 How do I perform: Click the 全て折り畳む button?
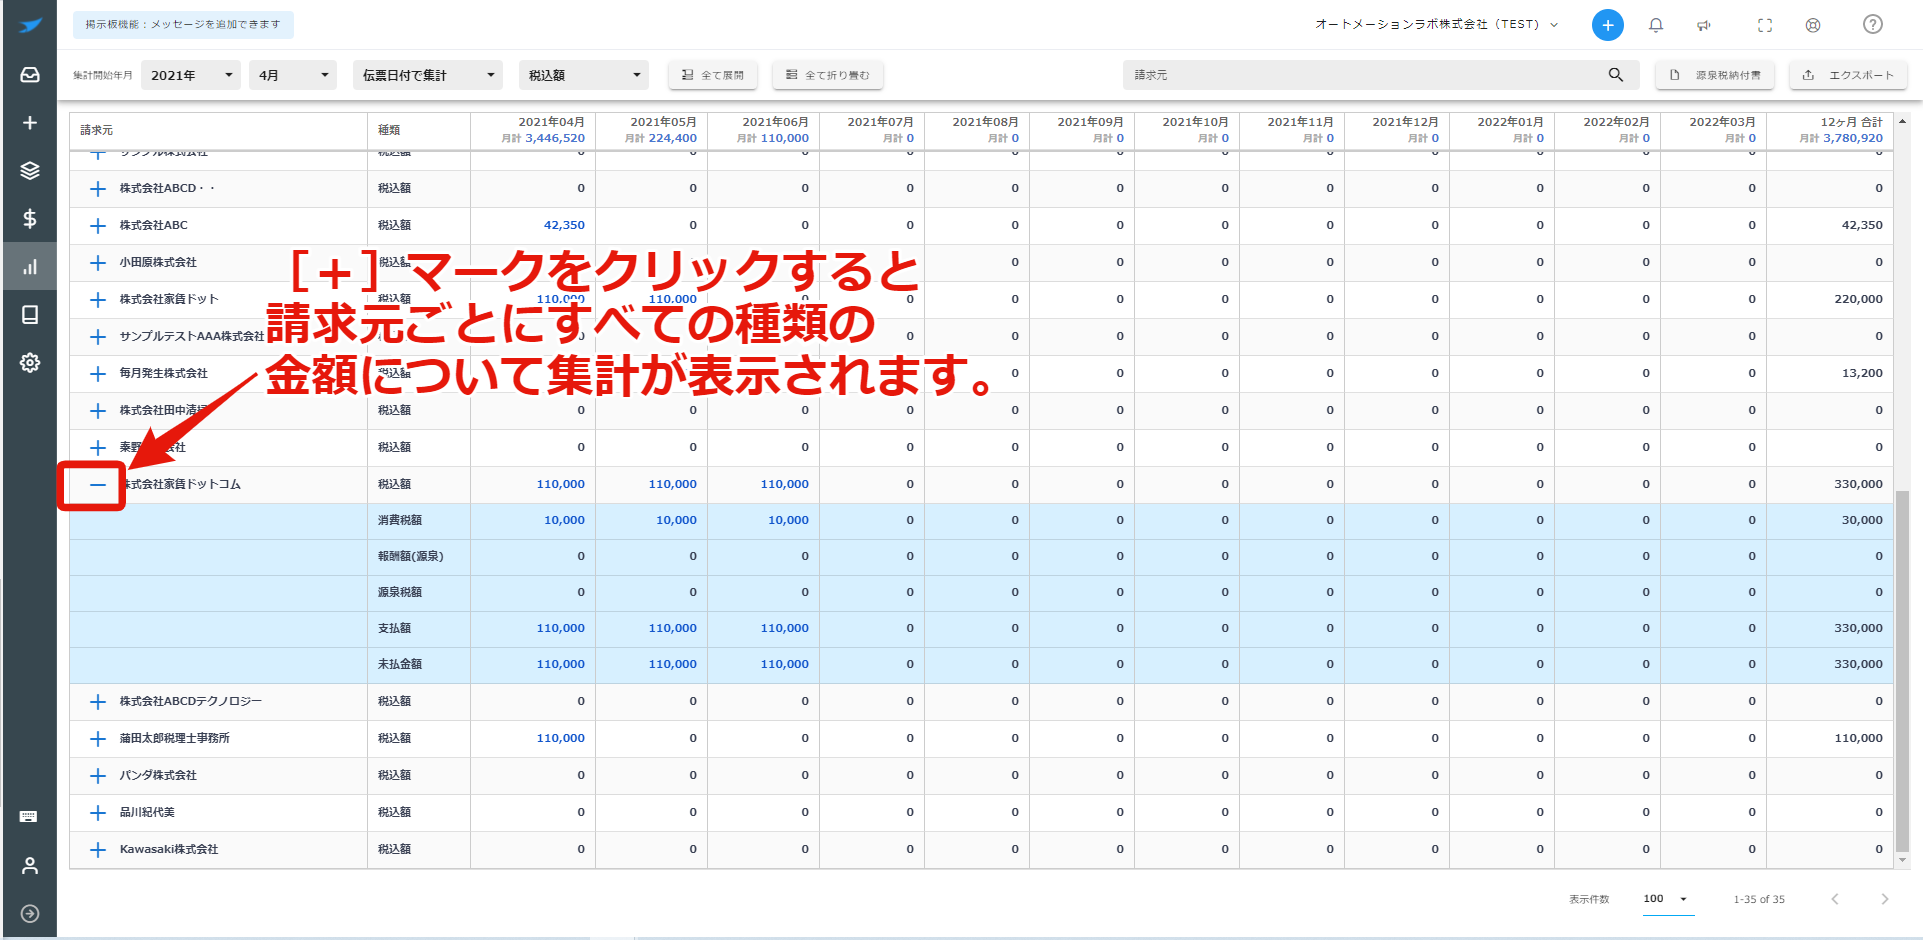828,75
